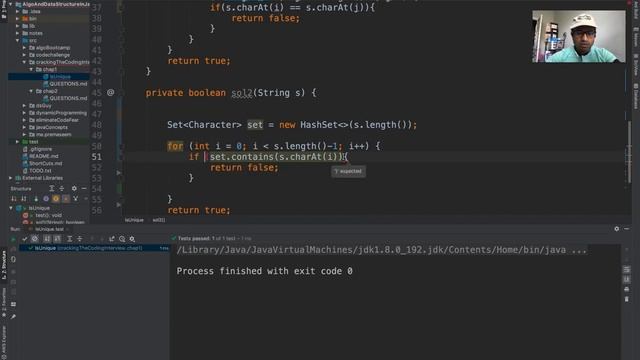This screenshot has height=360, width=640.
Task: Open the Database side tab on right edge
Action: click(636, 96)
